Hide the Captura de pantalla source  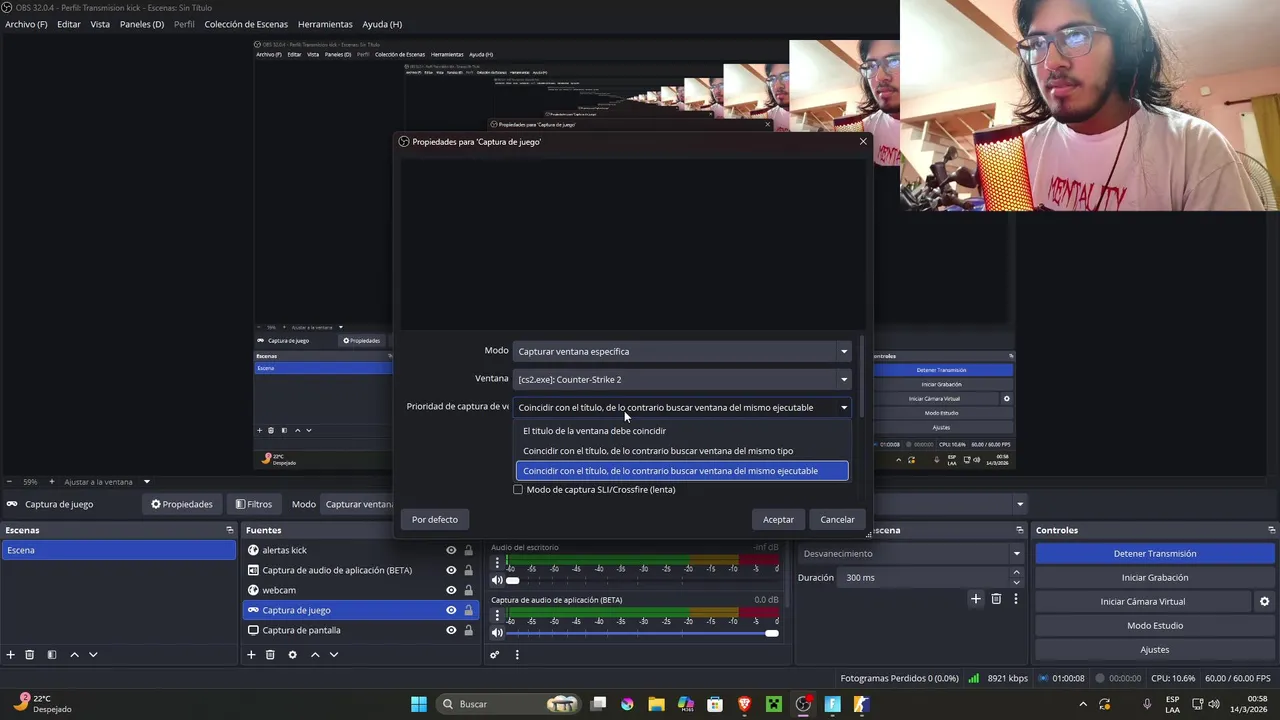tap(451, 630)
